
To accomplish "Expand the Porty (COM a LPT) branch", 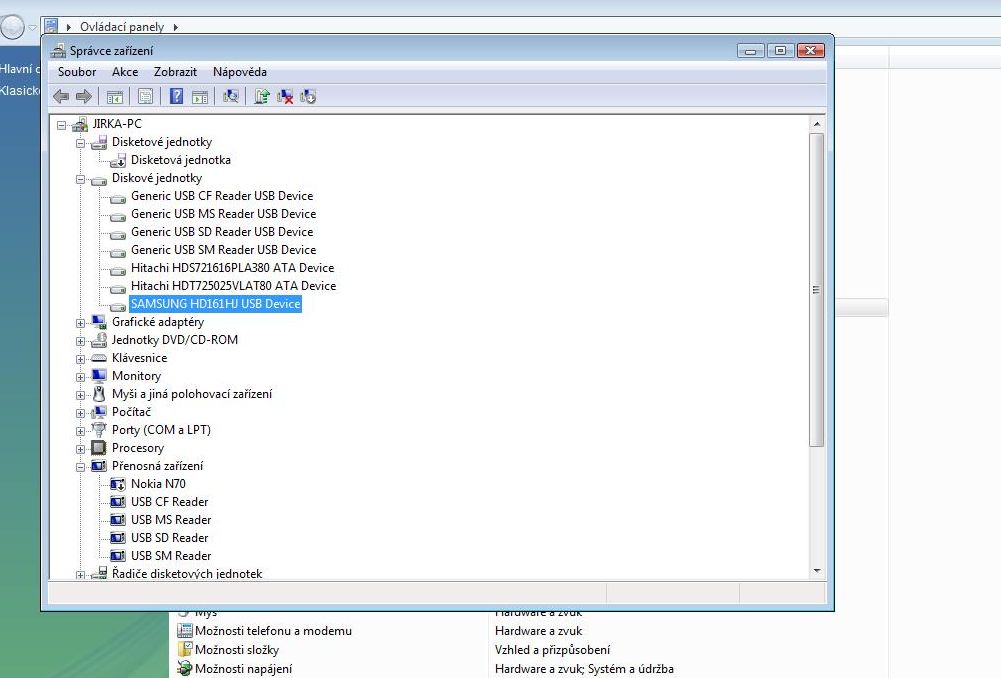I will 80,431.
